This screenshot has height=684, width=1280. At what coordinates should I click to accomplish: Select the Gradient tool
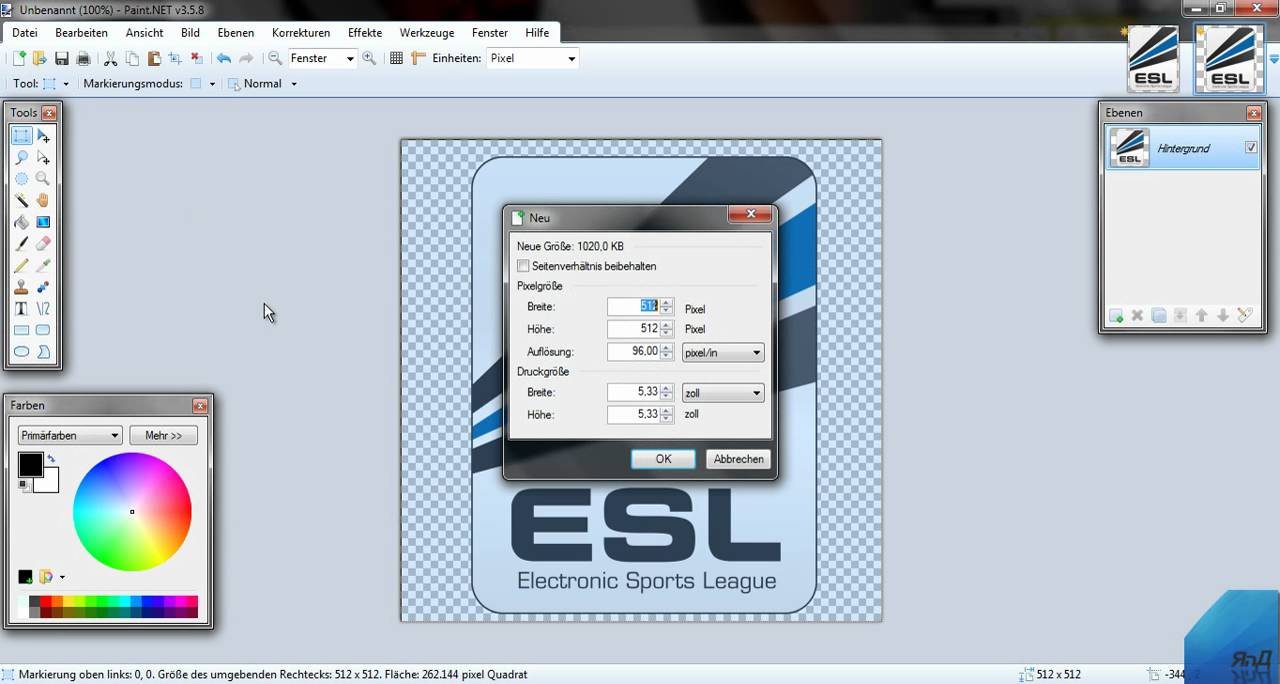(43, 222)
